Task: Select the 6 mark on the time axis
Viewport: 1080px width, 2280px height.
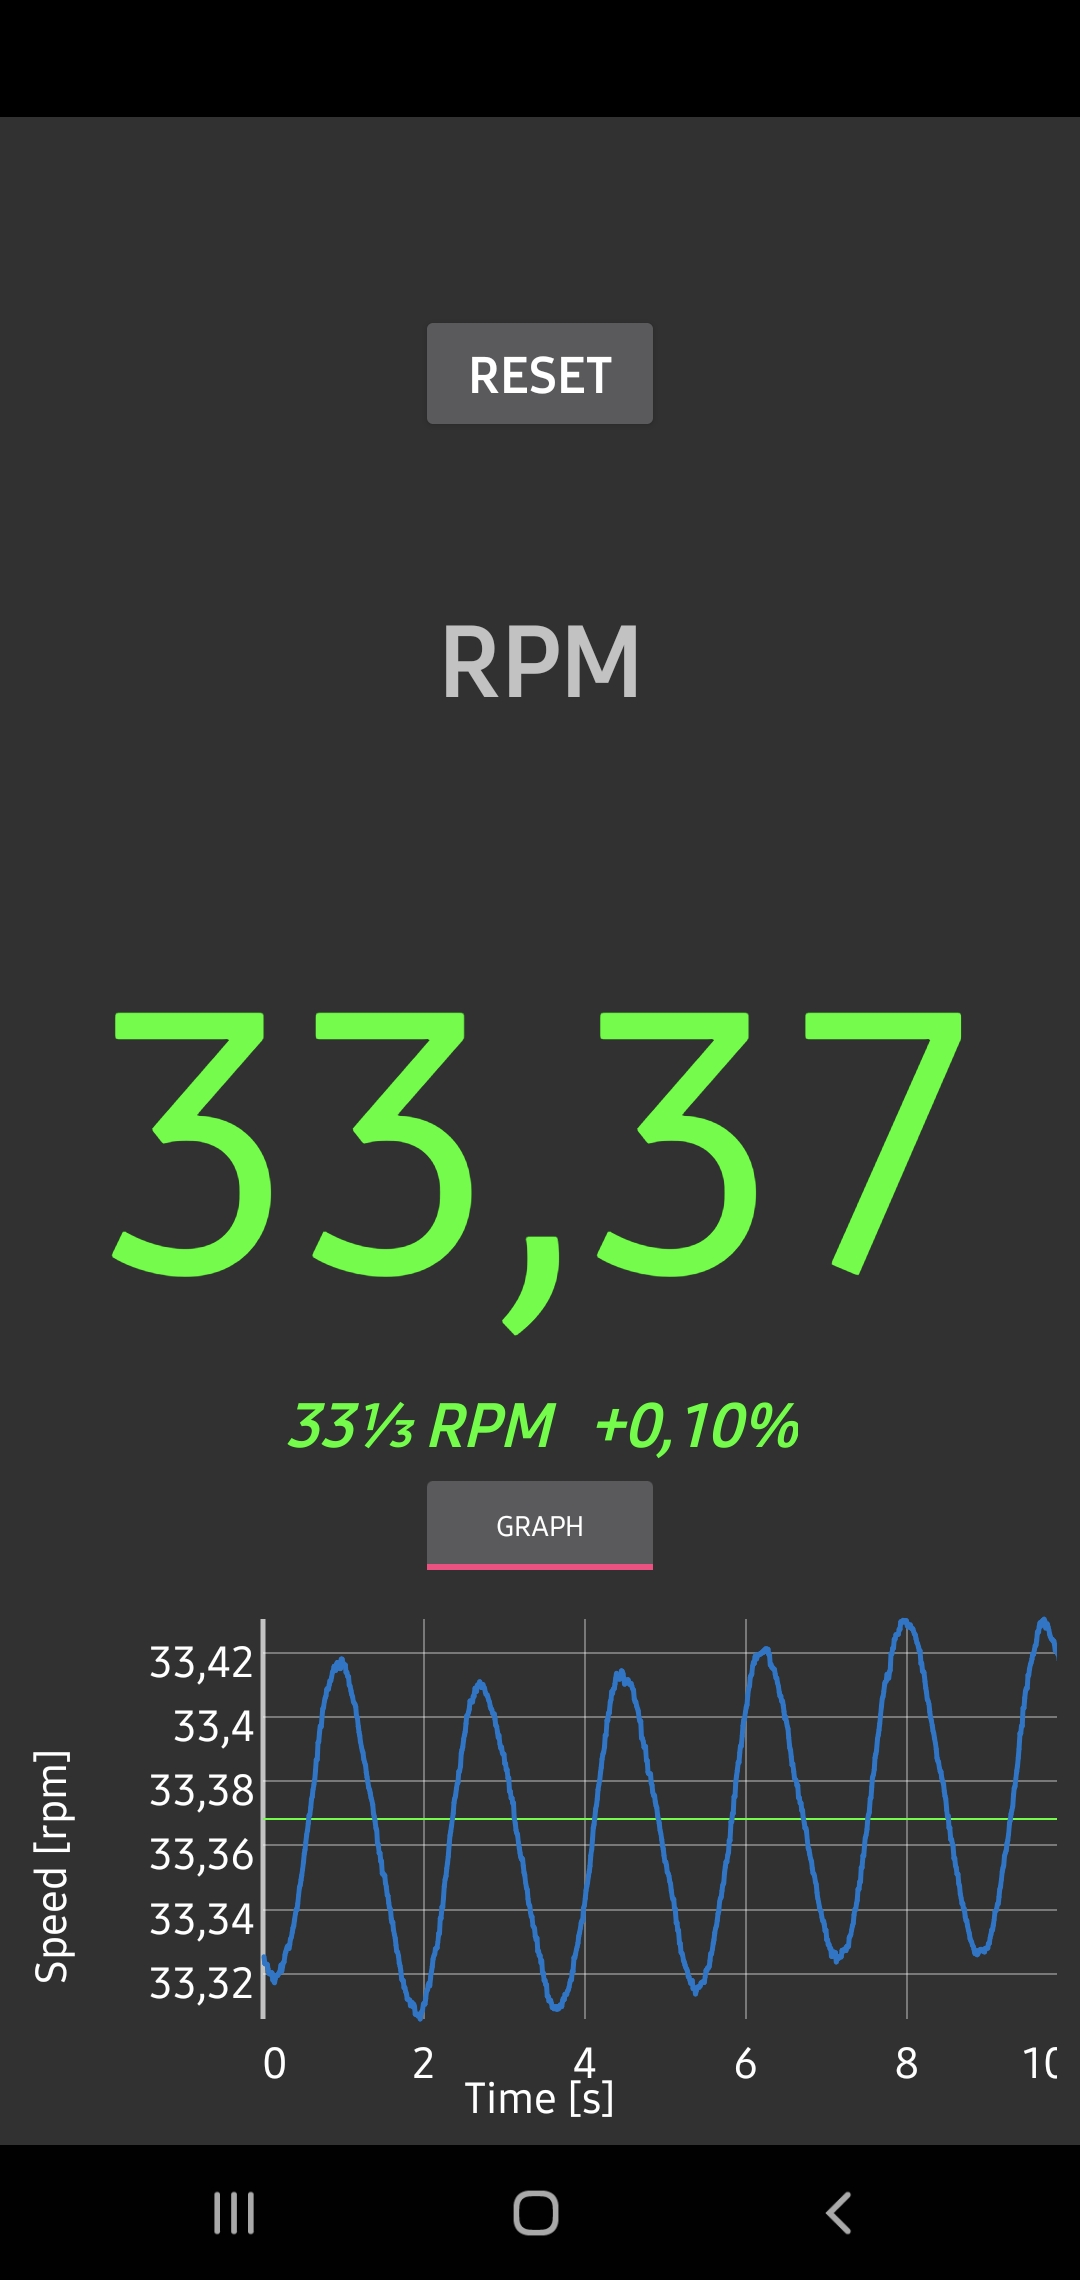Action: pos(745,2063)
